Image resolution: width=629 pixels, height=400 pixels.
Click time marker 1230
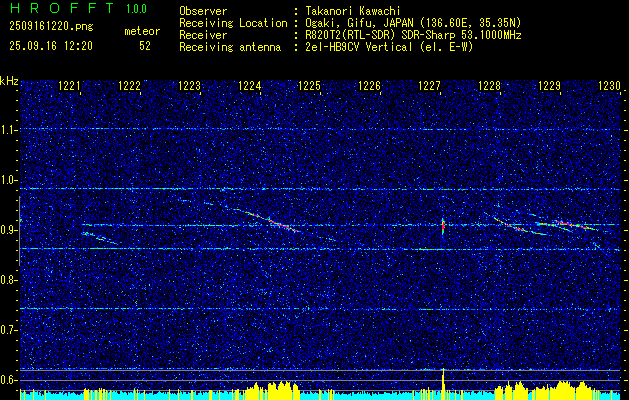coord(609,85)
